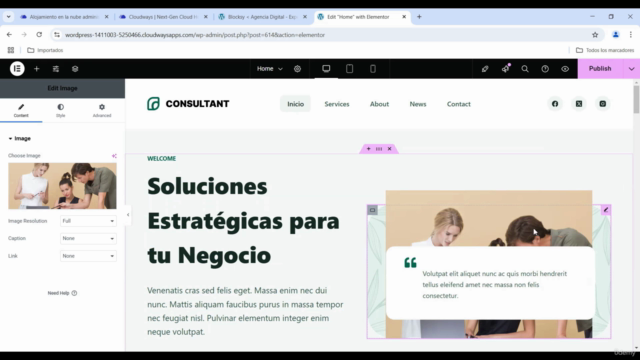The height and width of the screenshot is (360, 640).
Task: Open the tab search dropdown arrow
Action: (x=8, y=17)
